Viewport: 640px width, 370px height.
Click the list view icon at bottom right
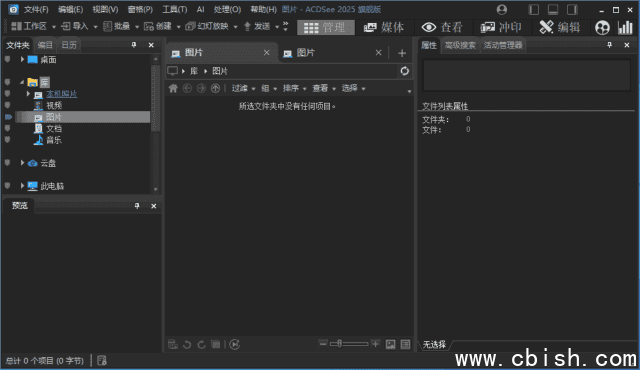click(405, 344)
